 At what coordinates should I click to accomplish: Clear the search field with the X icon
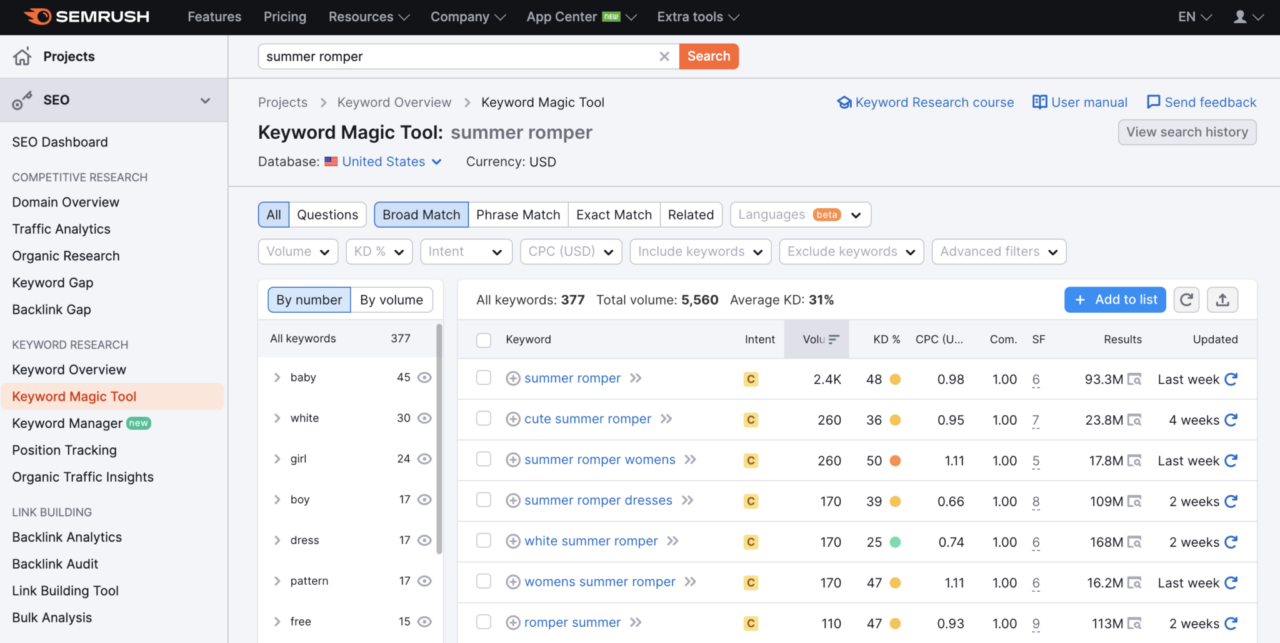[664, 57]
